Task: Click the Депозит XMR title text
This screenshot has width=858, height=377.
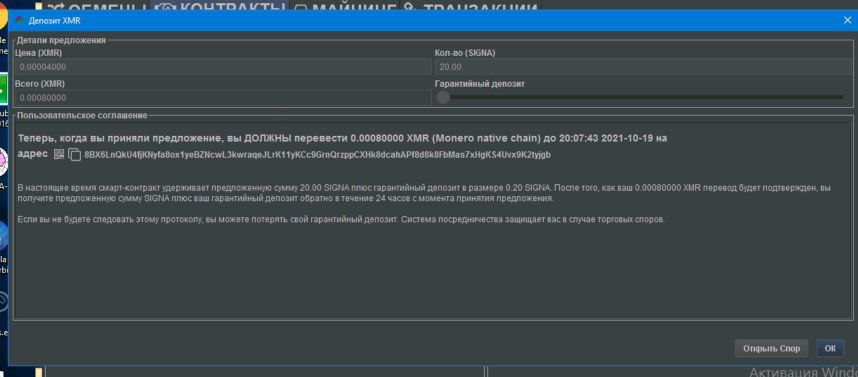Action: (55, 20)
